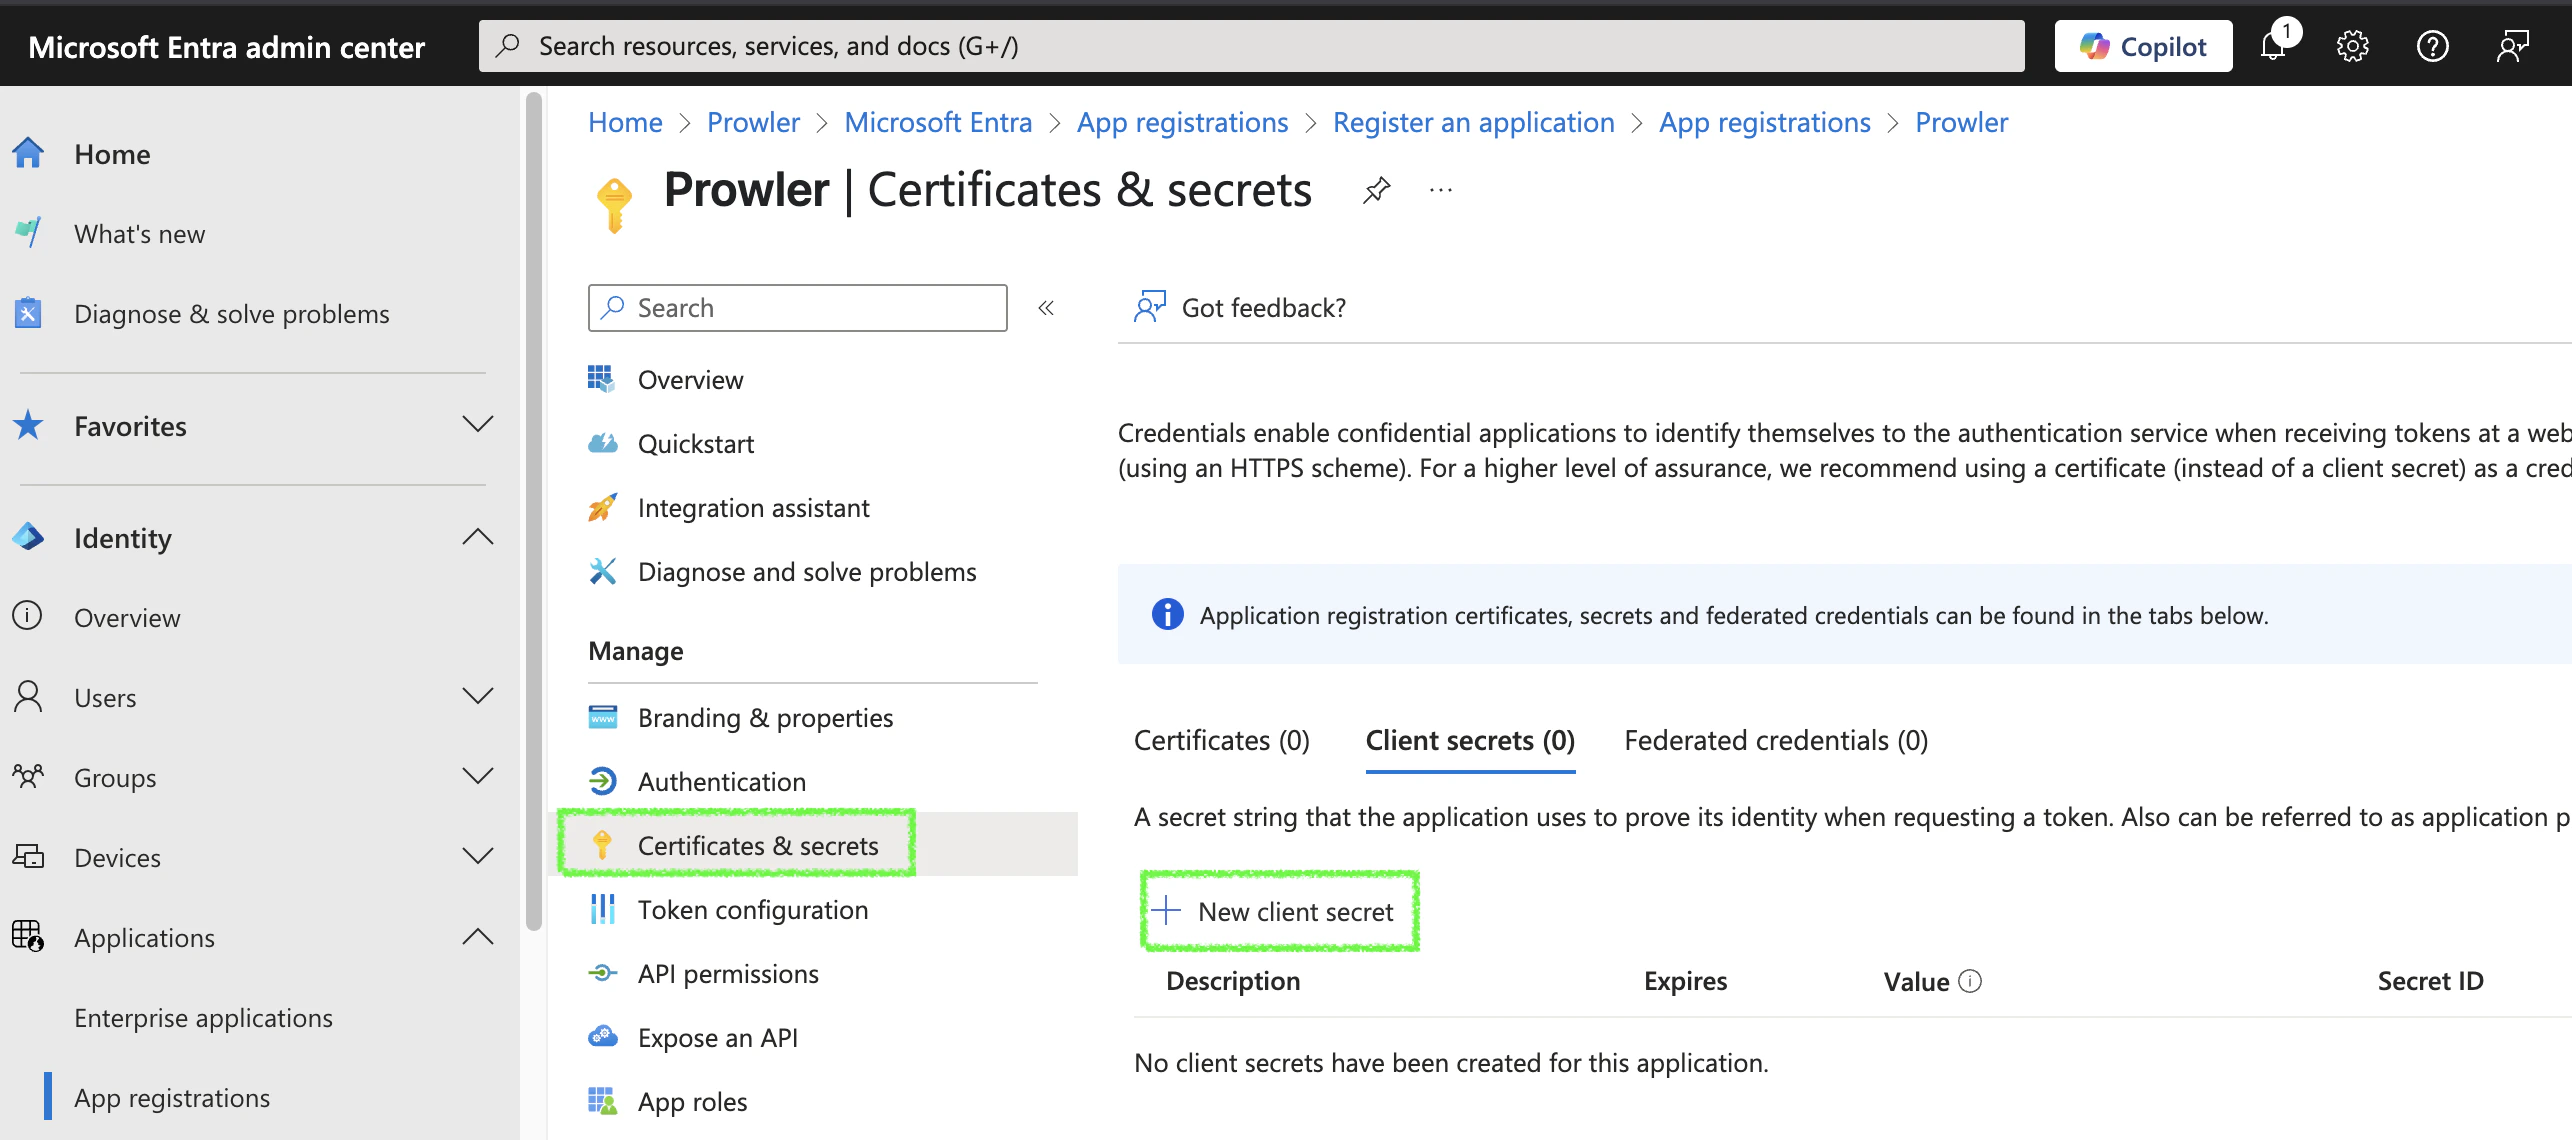Open Branding & properties via its icon

click(x=604, y=717)
